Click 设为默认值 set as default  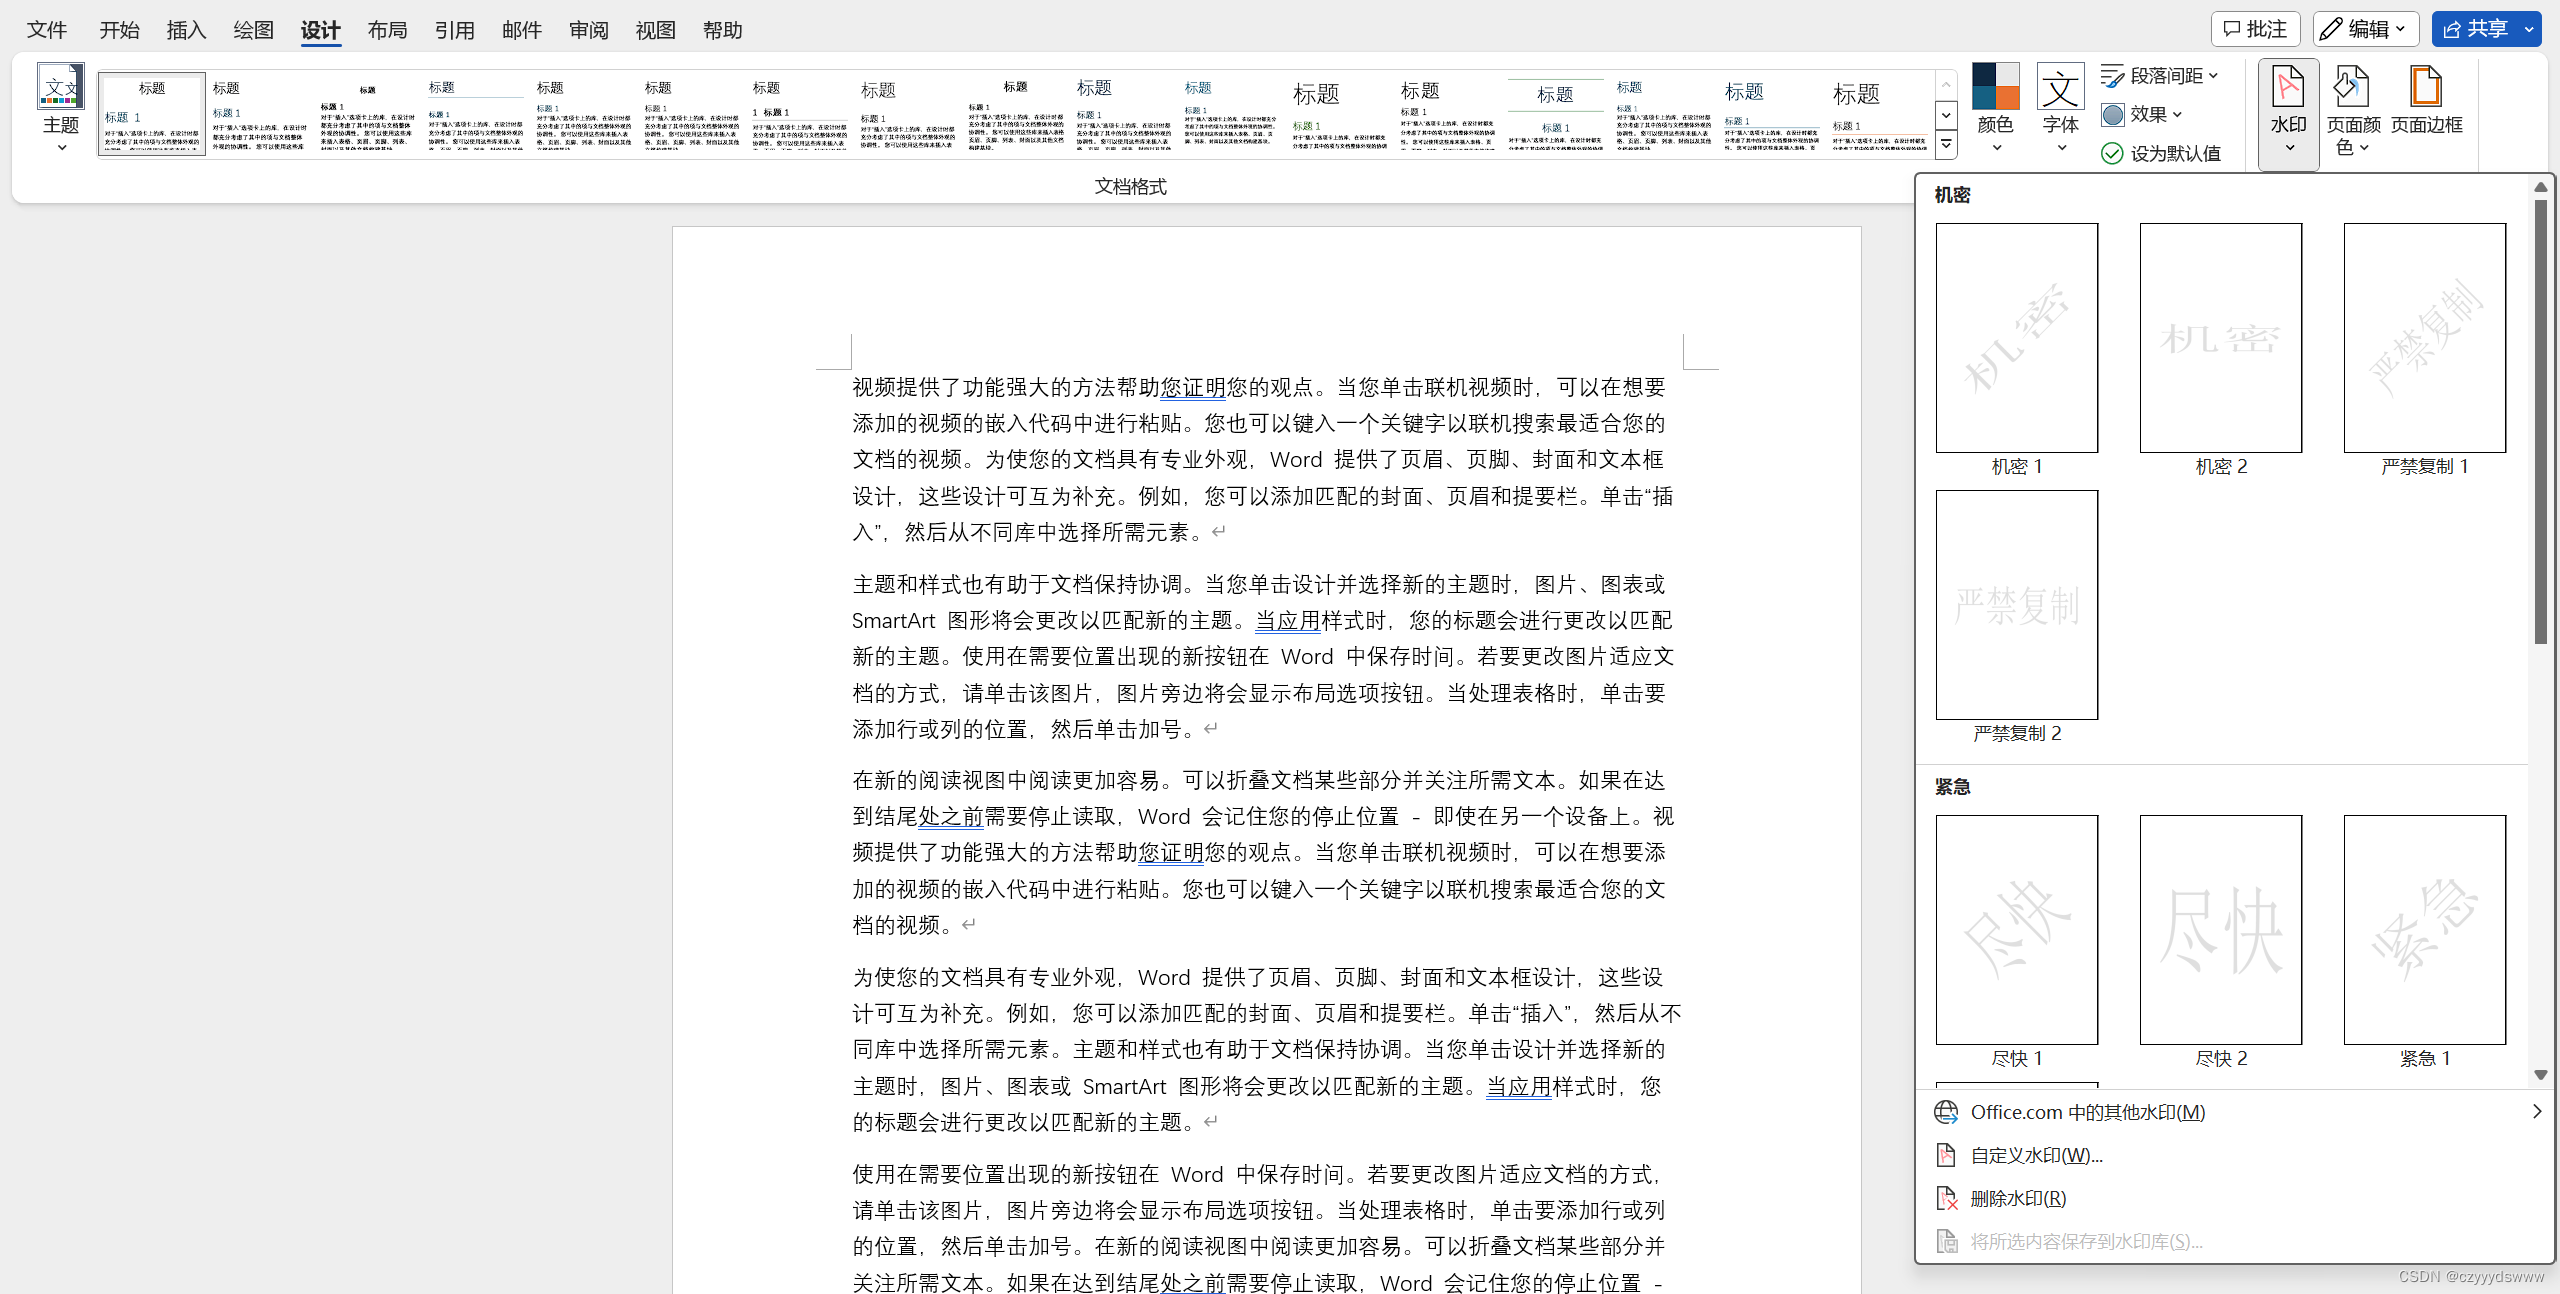pos(2160,153)
